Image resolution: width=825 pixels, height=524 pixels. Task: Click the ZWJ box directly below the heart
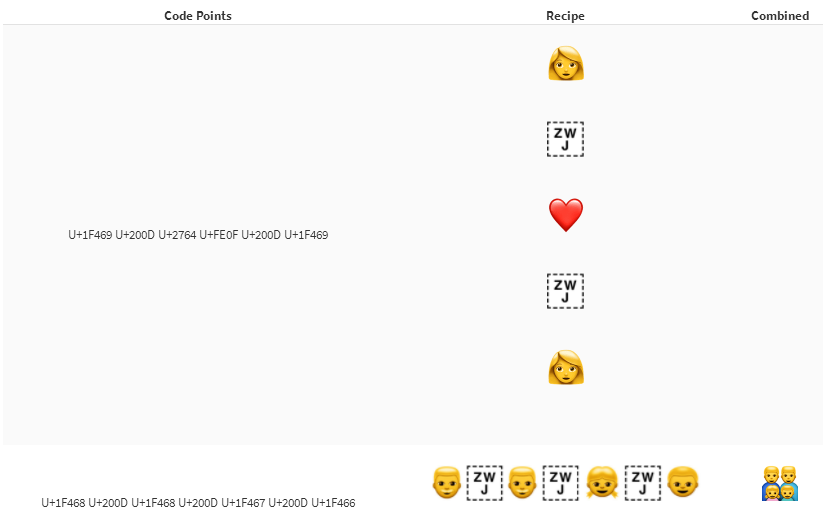(565, 291)
